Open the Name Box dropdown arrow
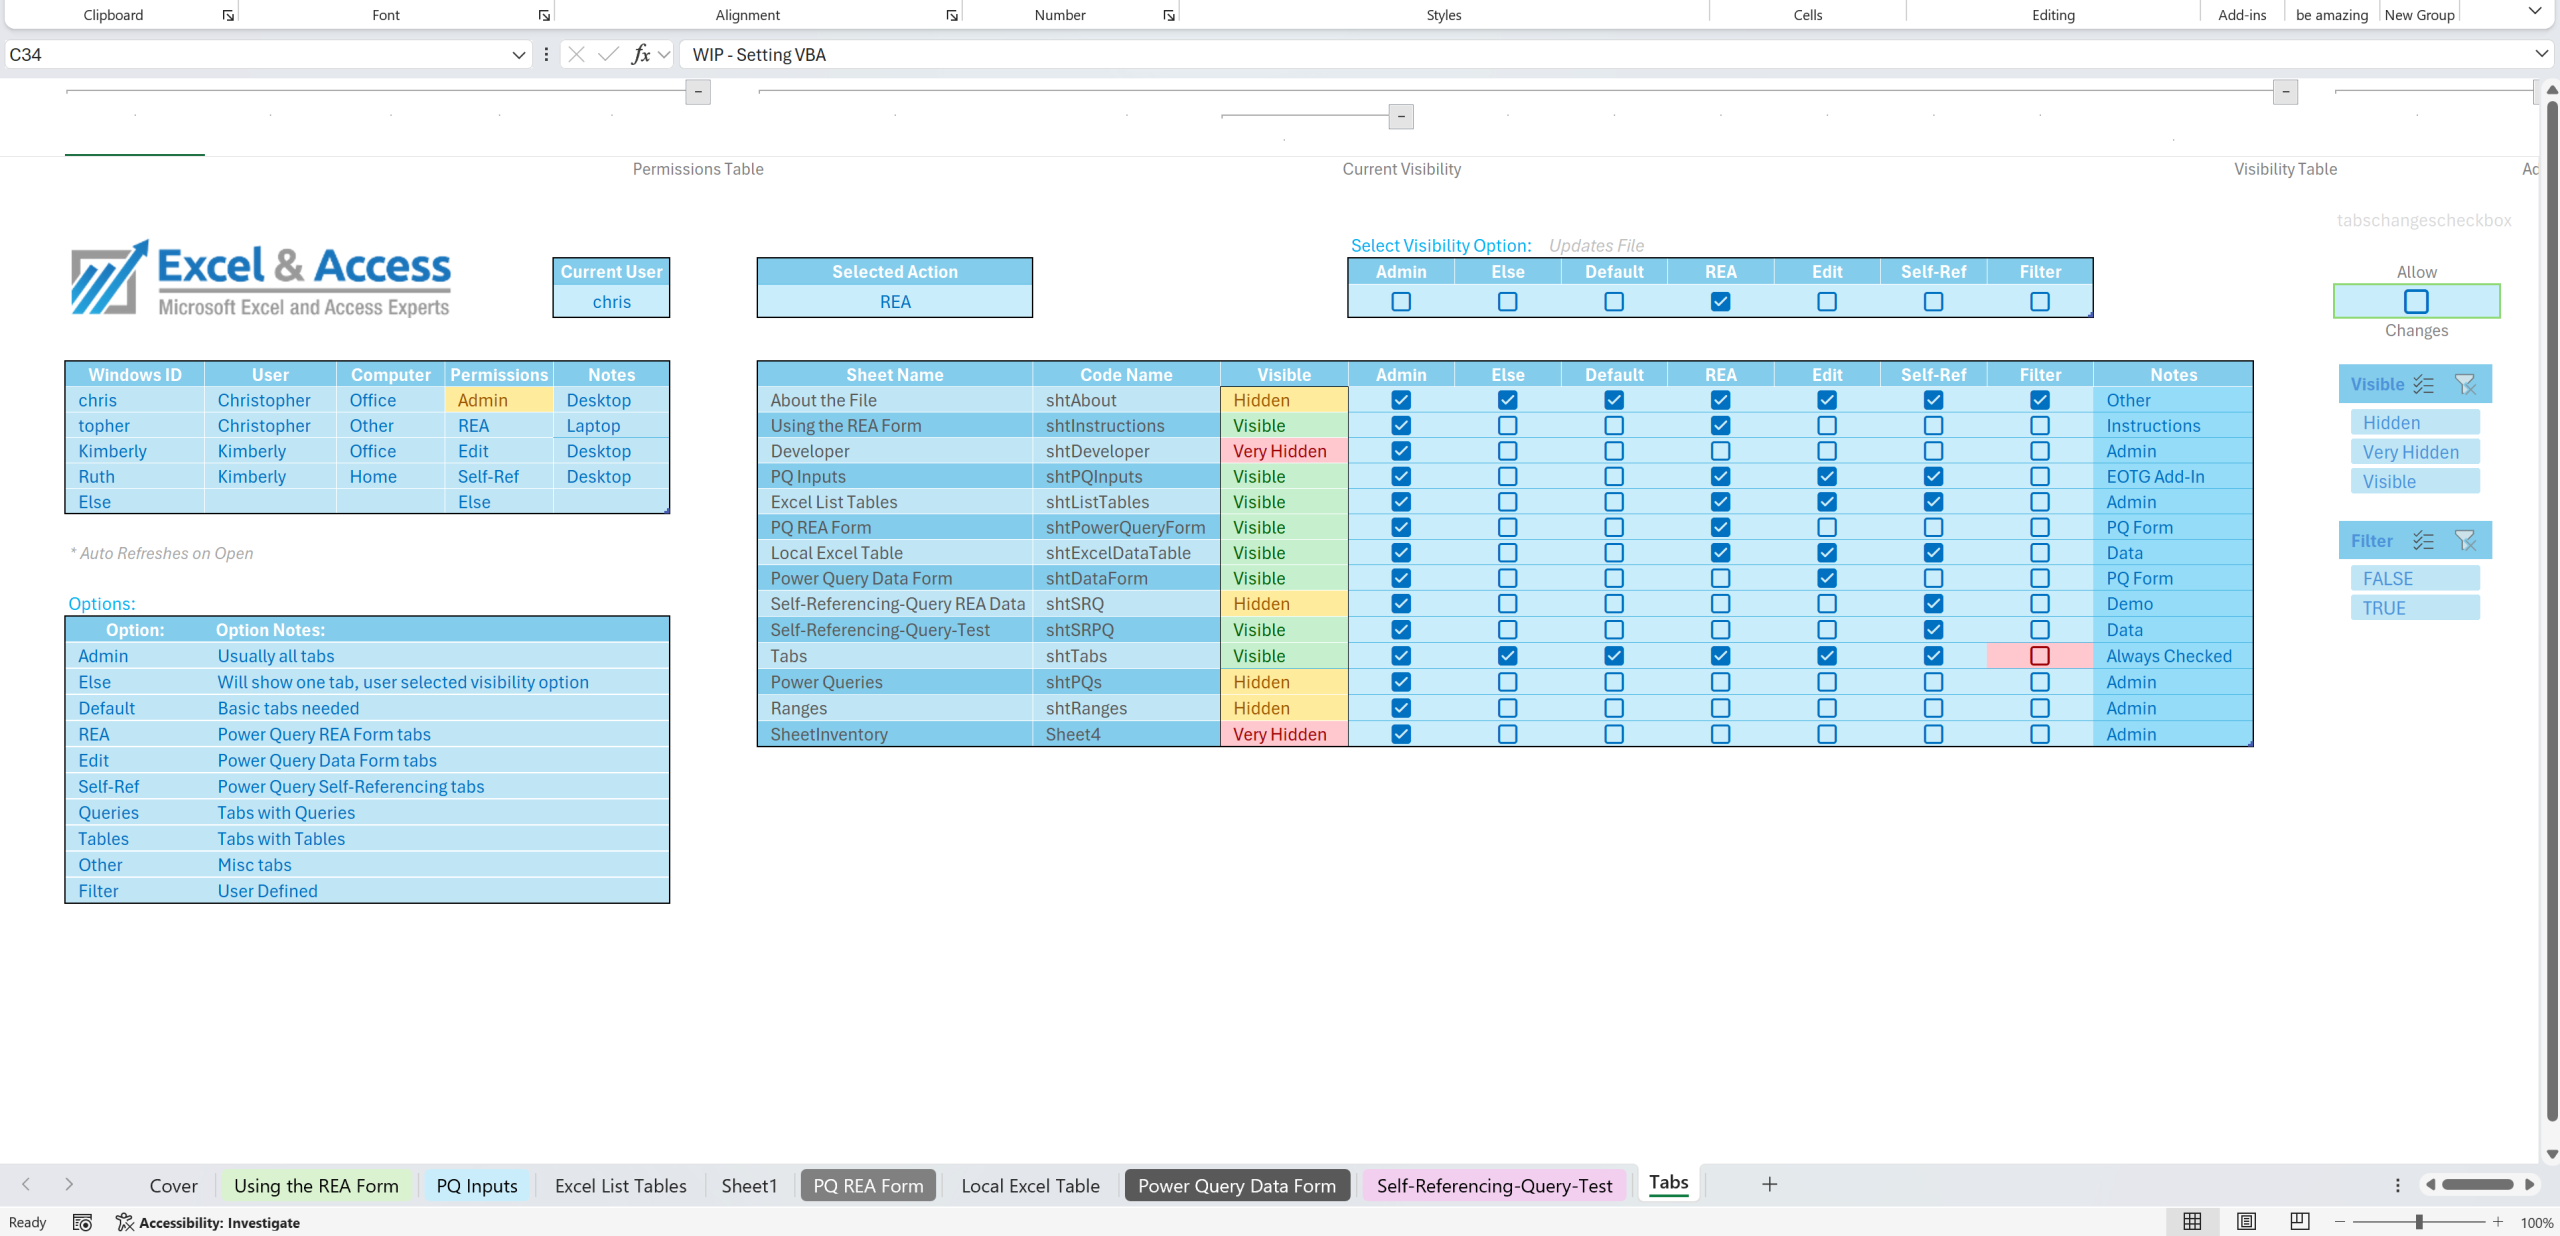This screenshot has width=2560, height=1236. (x=518, y=54)
